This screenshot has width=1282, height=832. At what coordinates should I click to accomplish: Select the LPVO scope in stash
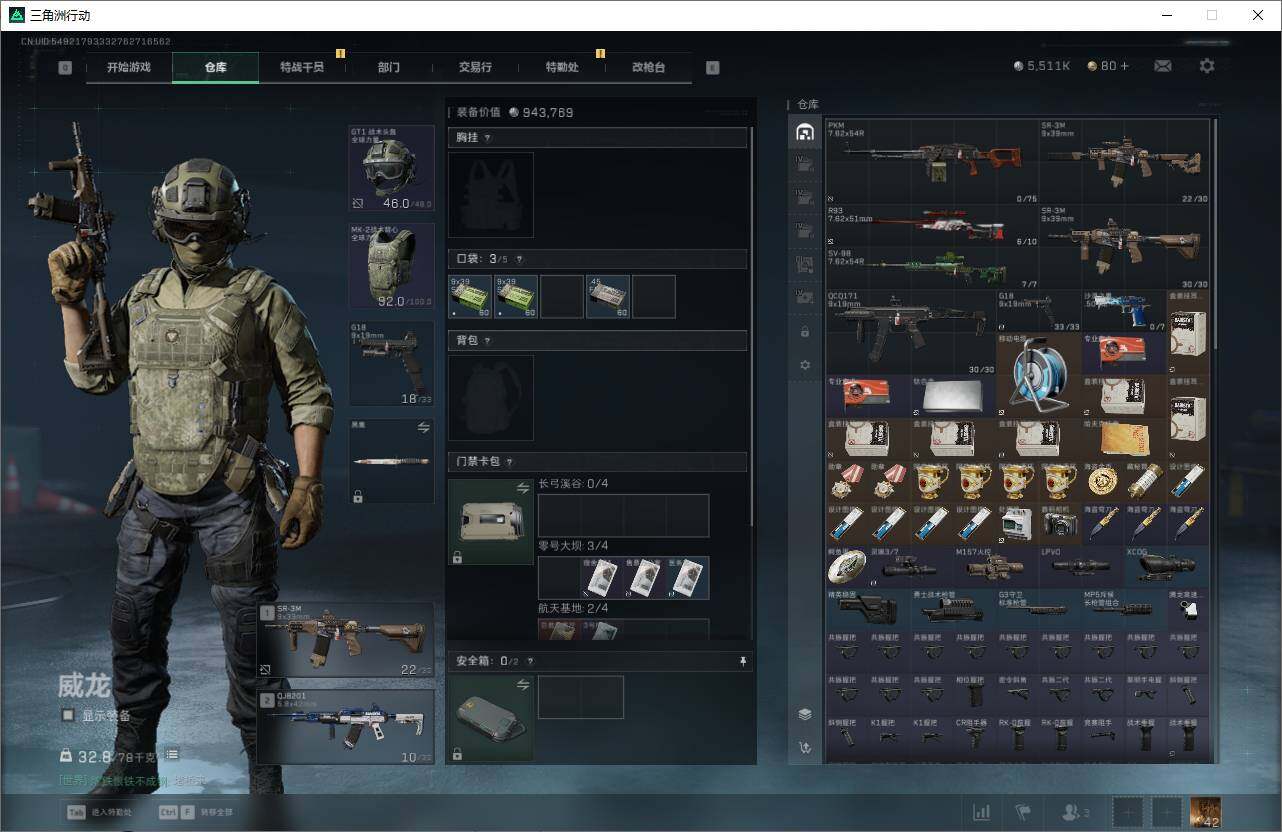(x=1082, y=566)
